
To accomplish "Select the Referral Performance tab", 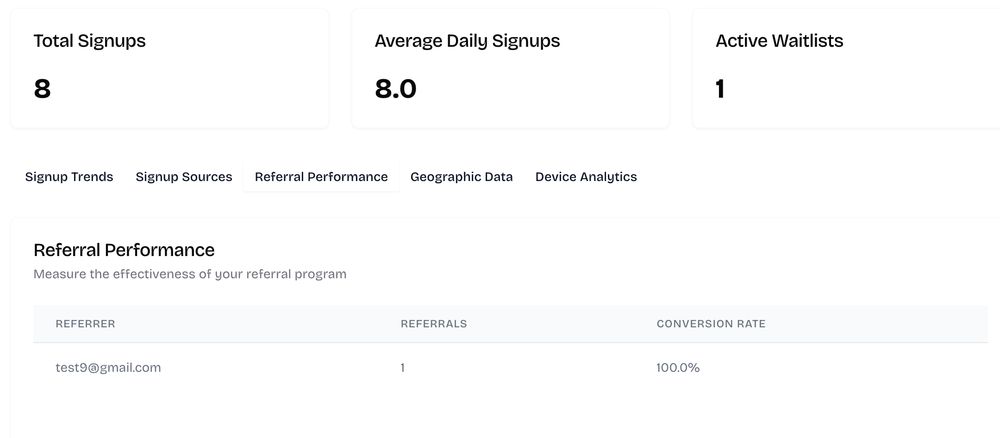I will pyautogui.click(x=321, y=177).
